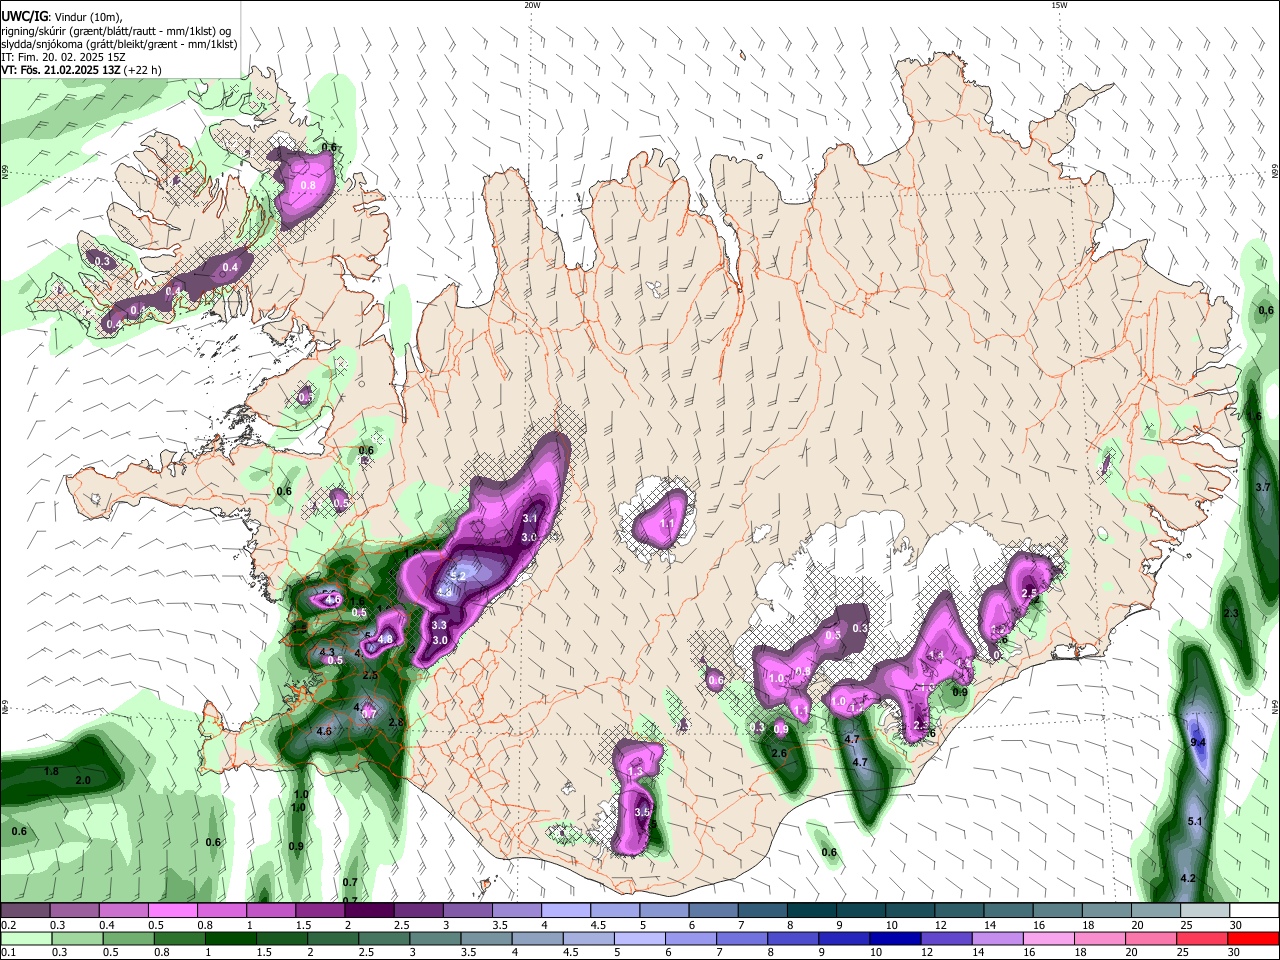Image resolution: width=1280 pixels, height=960 pixels.
Task: Click the "4.2" value on the map
Action: 1188,878
